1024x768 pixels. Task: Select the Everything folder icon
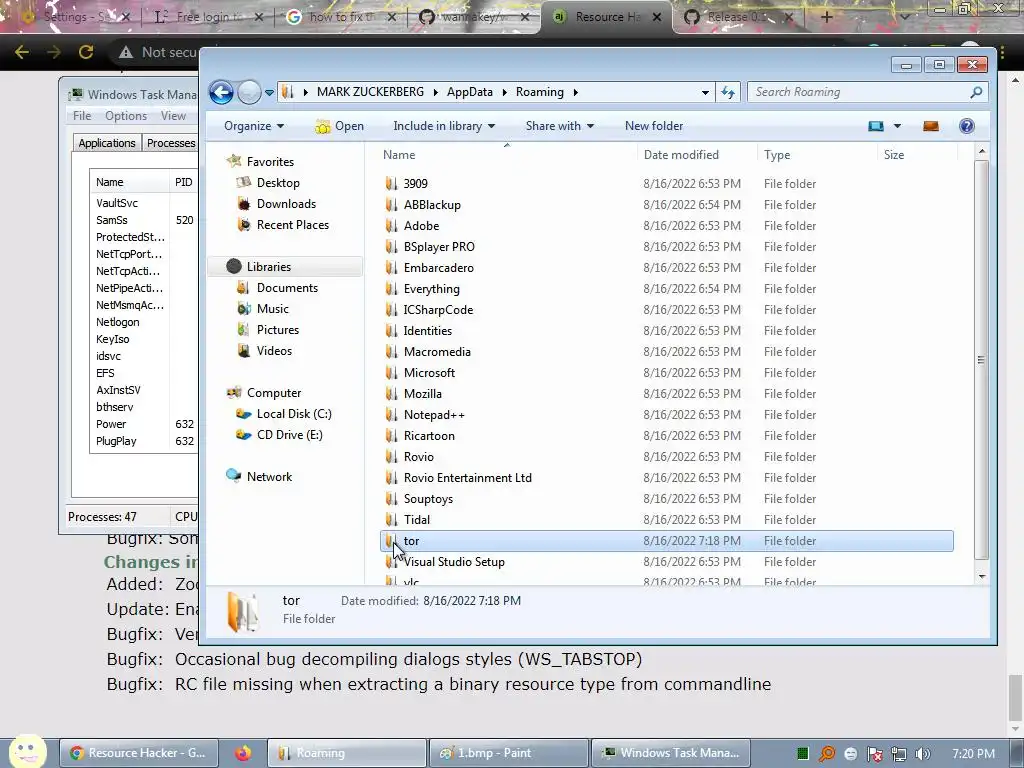(x=391, y=289)
